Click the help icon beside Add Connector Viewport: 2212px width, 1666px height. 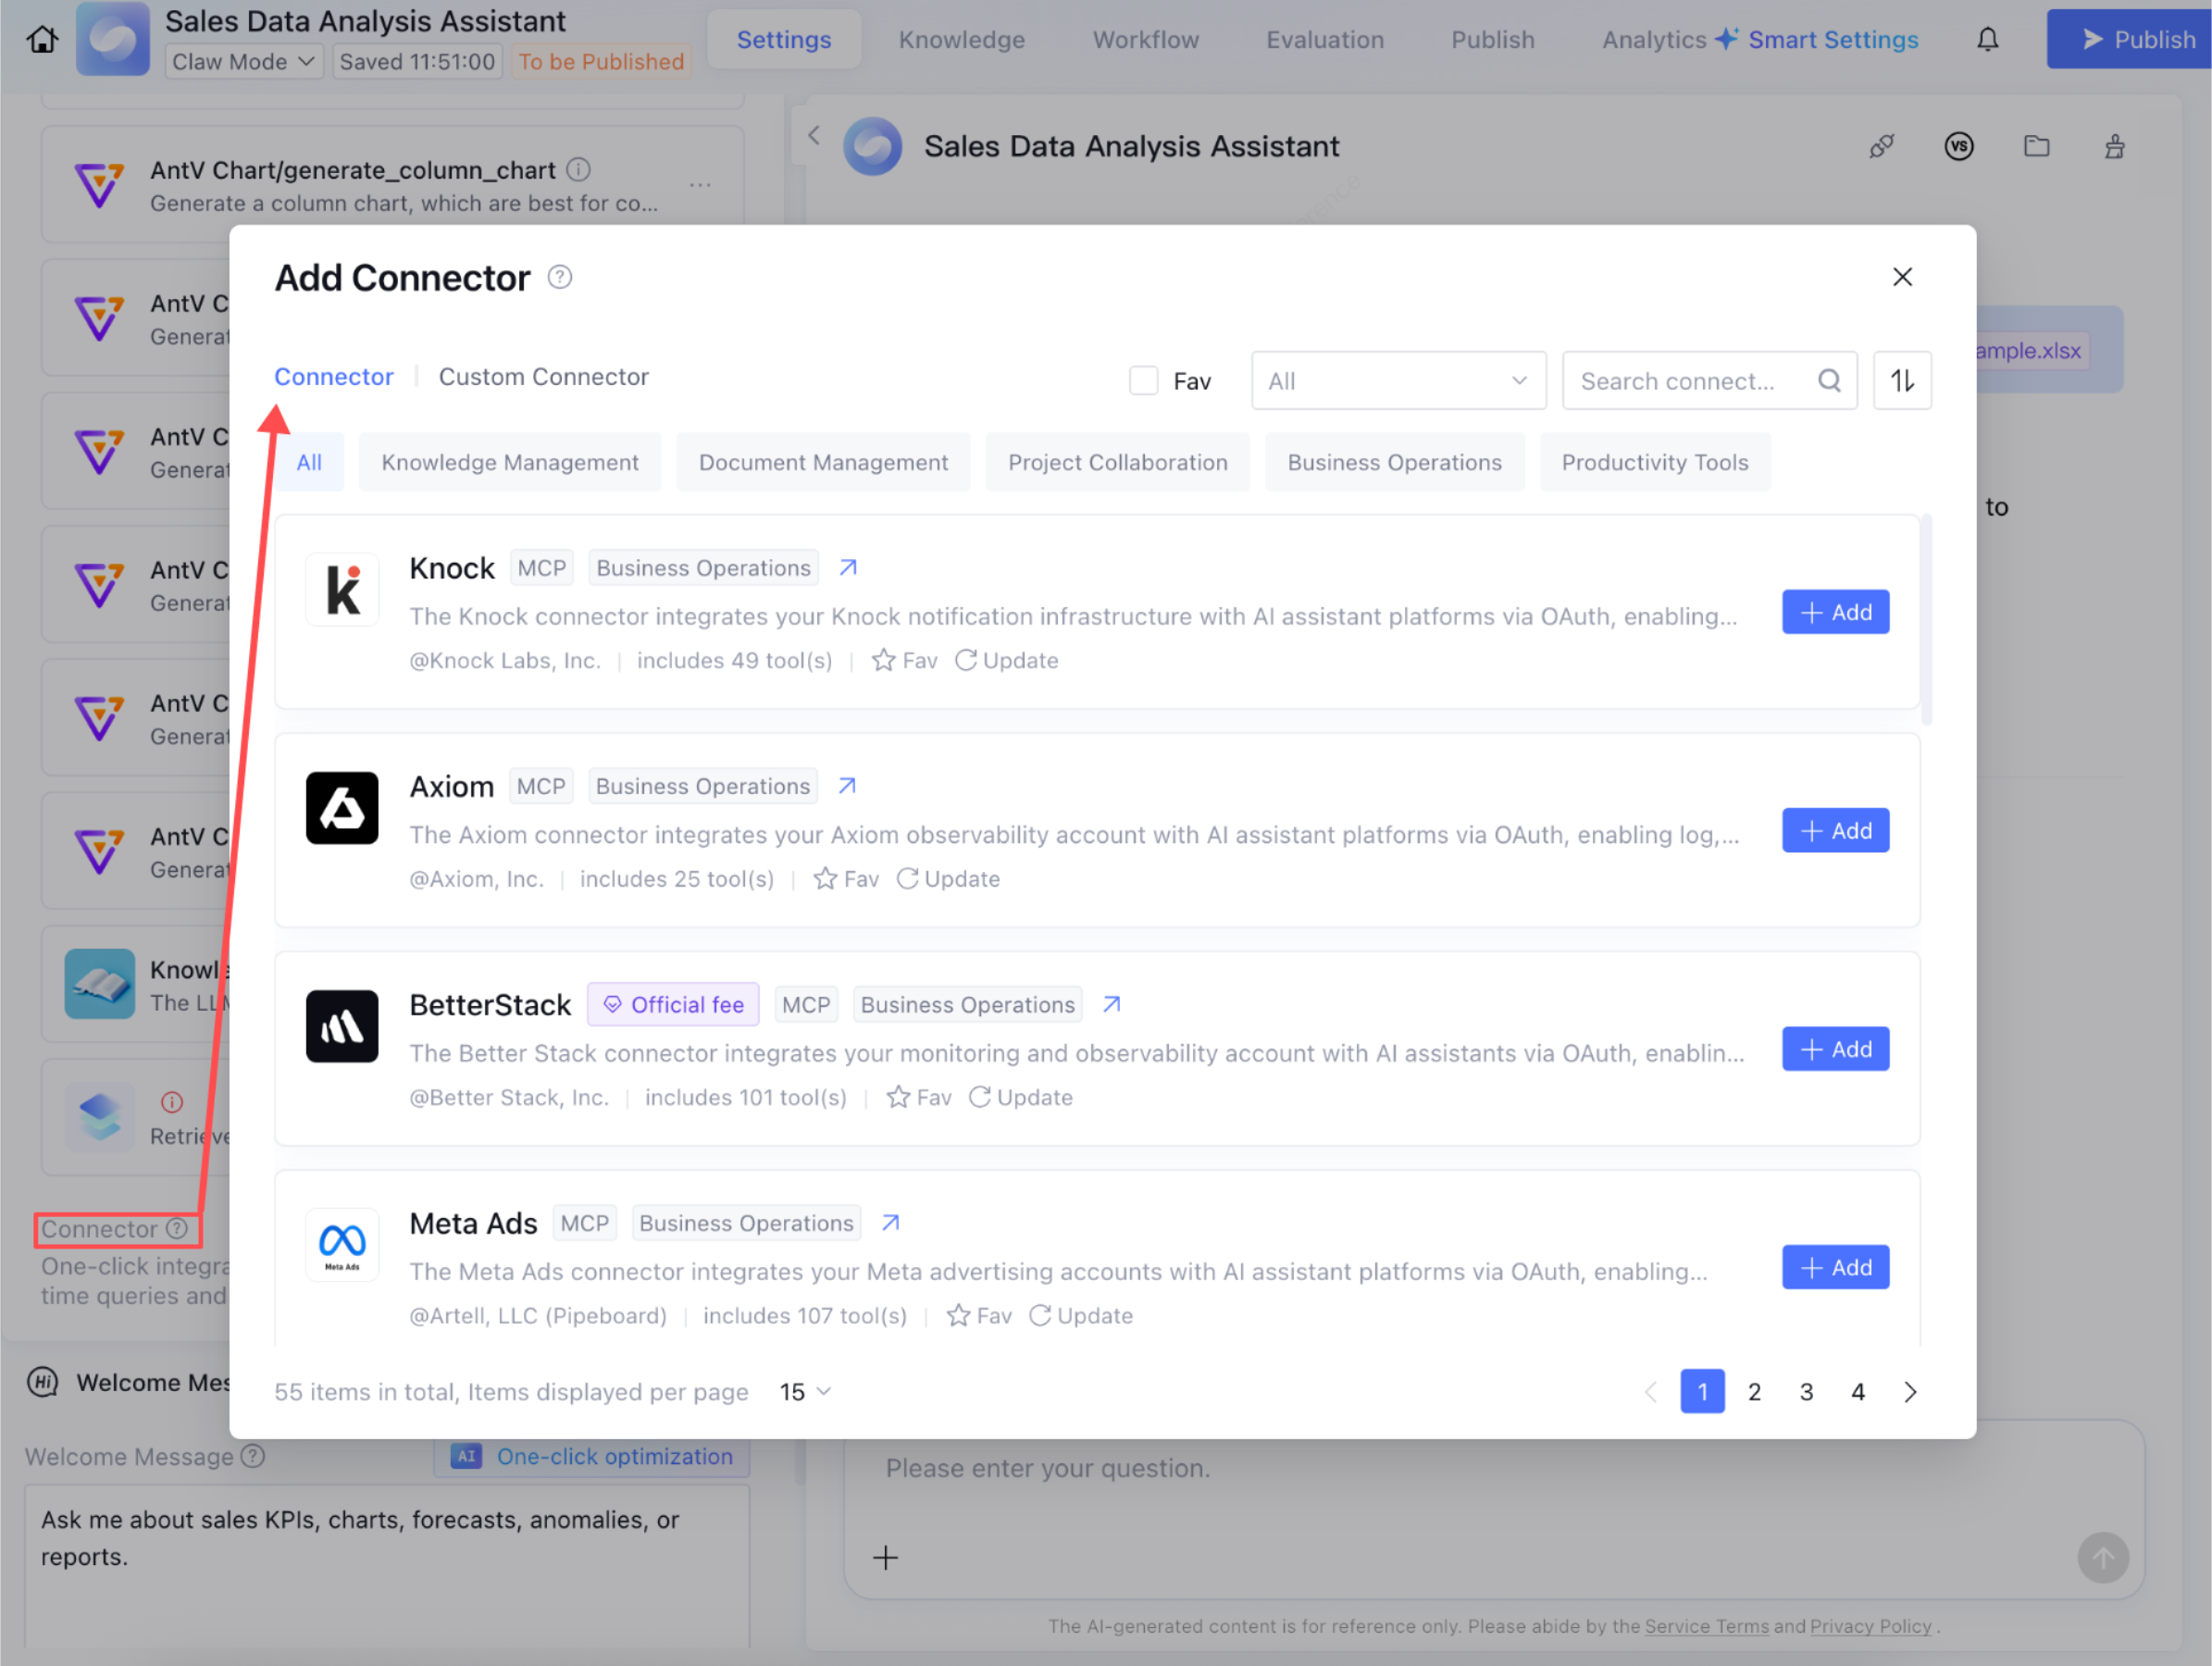[560, 277]
